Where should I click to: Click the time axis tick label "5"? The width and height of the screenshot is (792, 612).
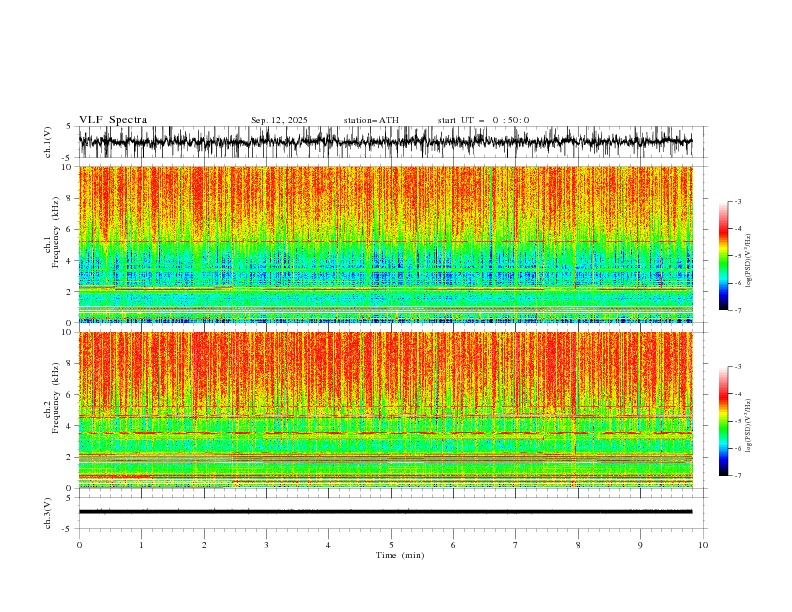(391, 545)
